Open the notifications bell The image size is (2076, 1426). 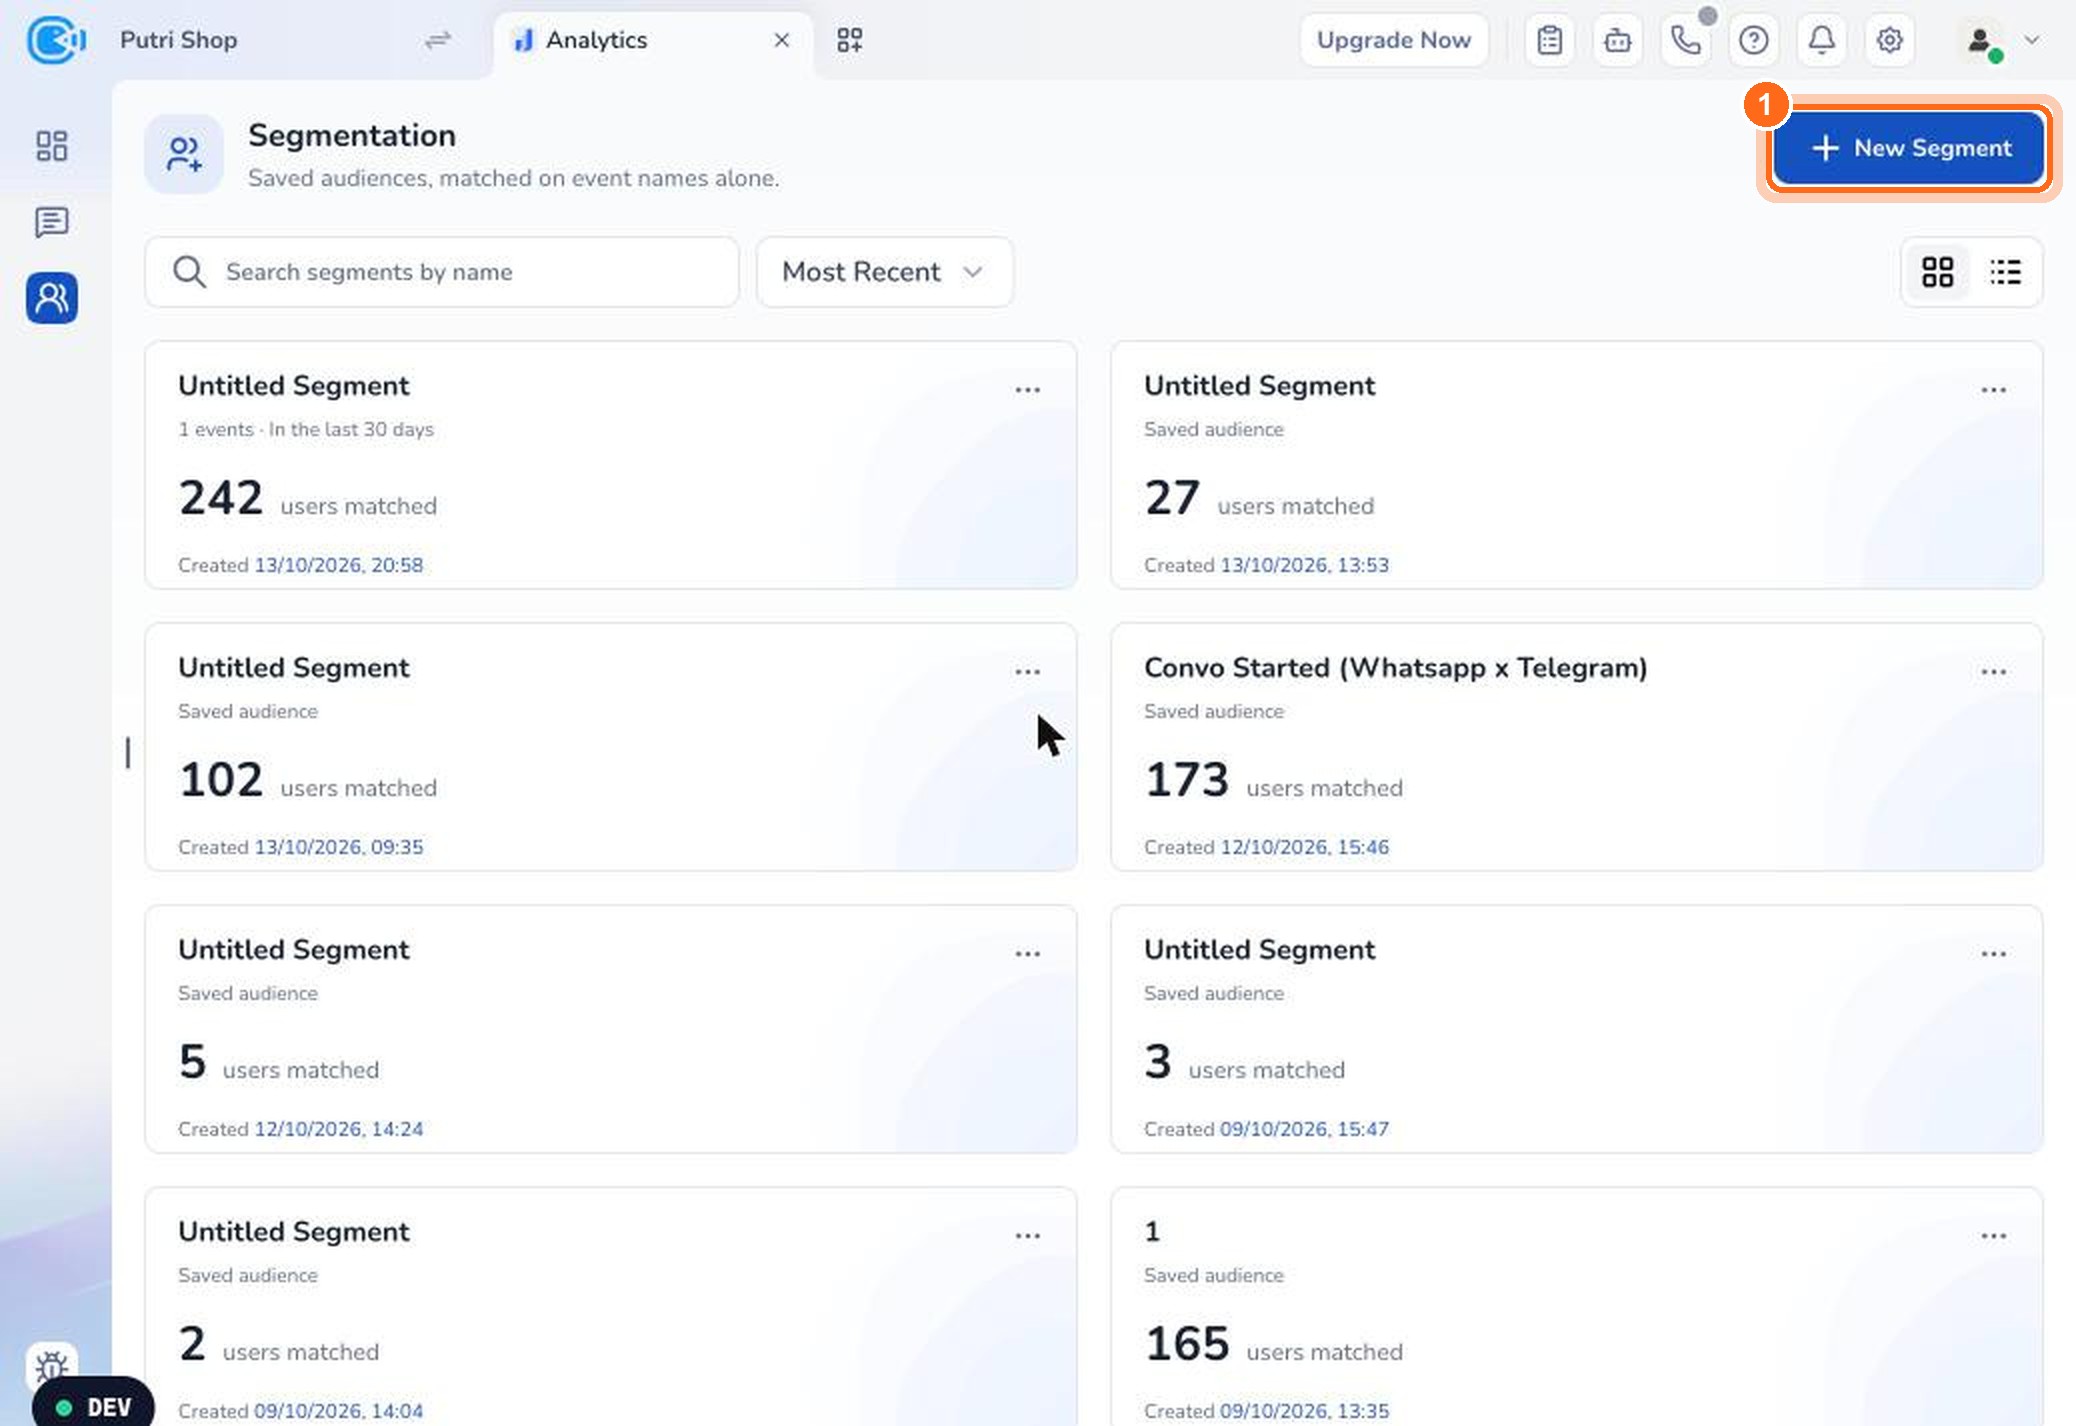[x=1822, y=40]
